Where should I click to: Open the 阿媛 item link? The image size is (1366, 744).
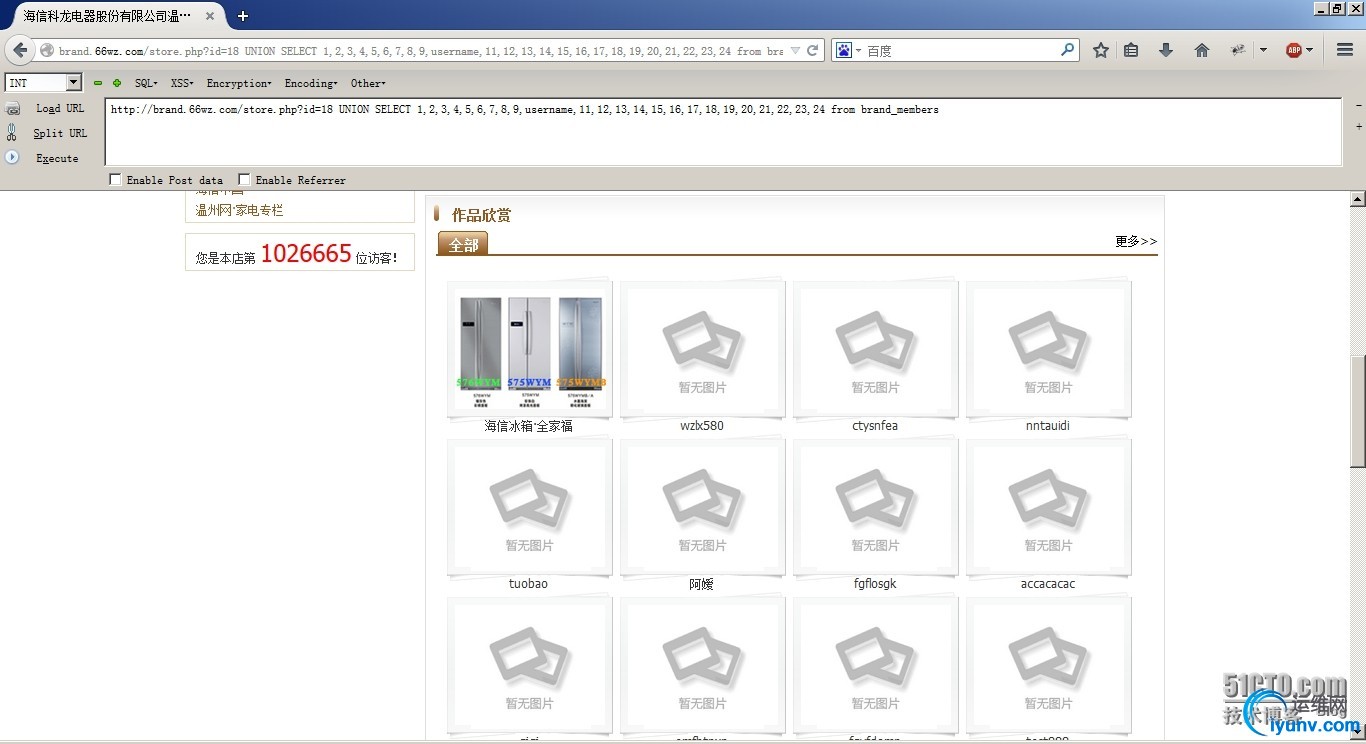(702, 584)
